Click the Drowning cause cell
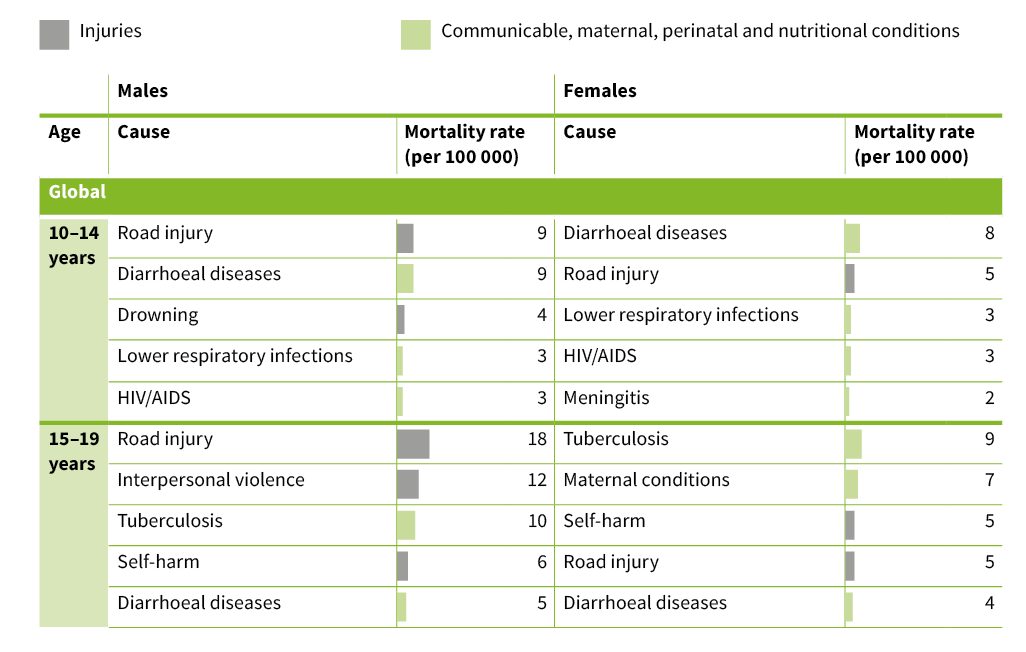Image resolution: width=1026 pixels, height=652 pixels. (x=158, y=316)
